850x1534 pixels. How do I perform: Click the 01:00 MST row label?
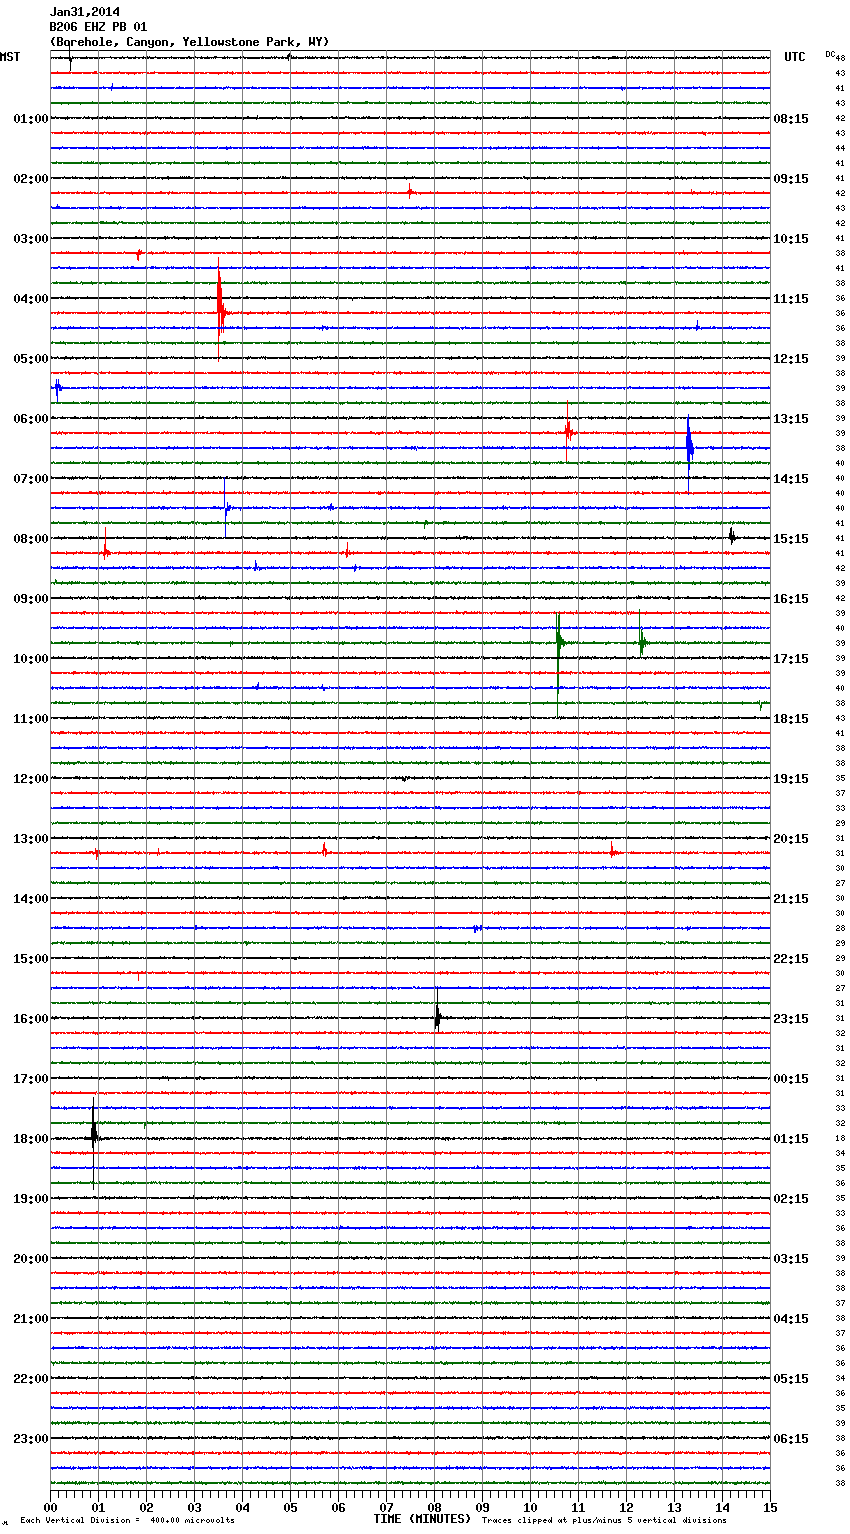tap(31, 119)
